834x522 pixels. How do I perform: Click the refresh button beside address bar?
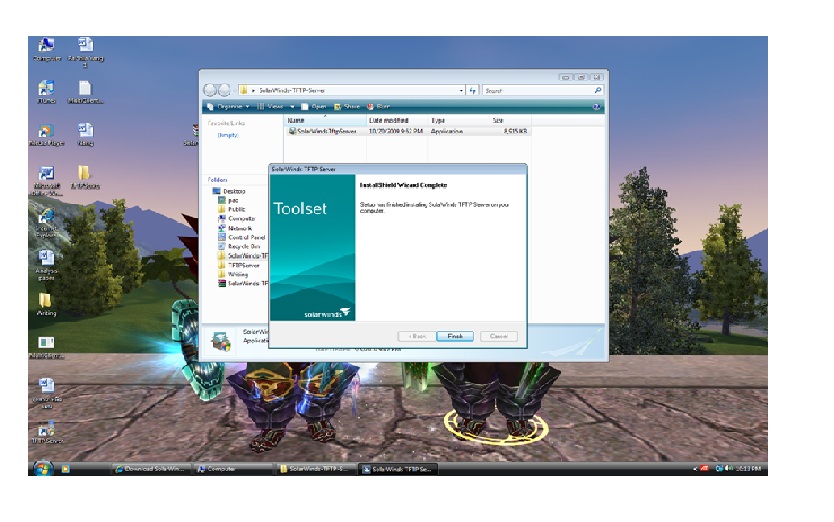[472, 90]
